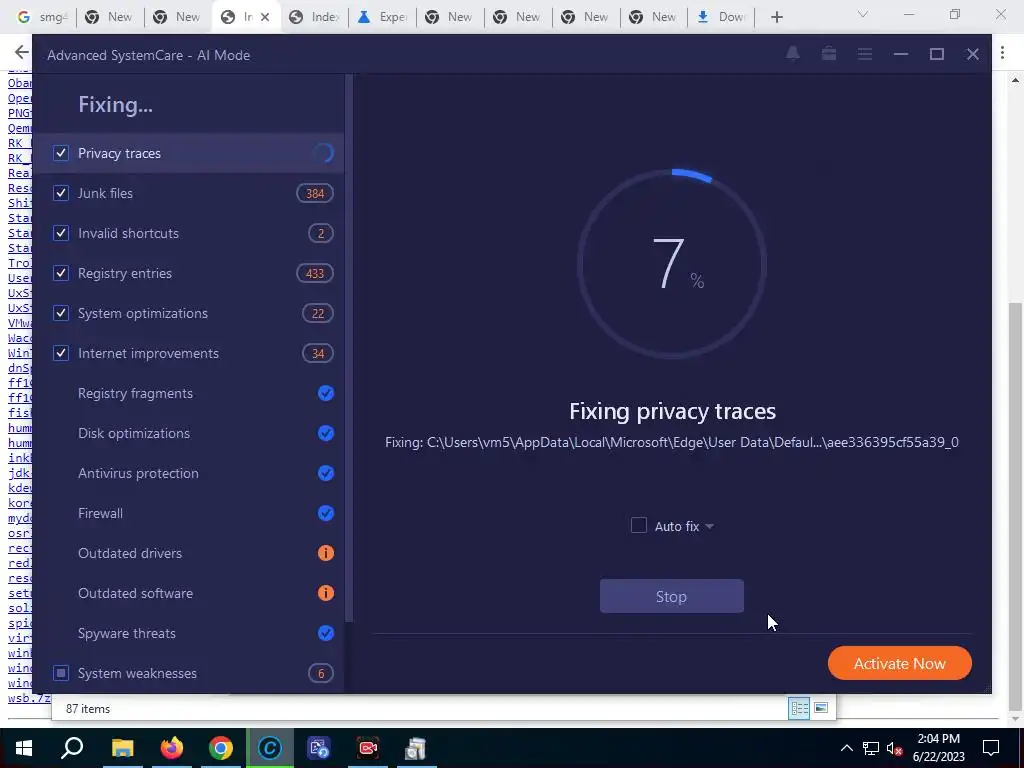Launch Google Chrome from the taskbar
Screen dimensions: 1024x768
tap(221, 748)
